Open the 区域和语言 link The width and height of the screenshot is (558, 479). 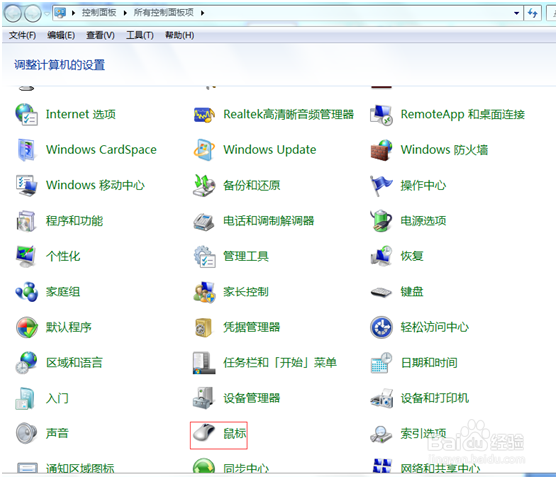(x=74, y=363)
